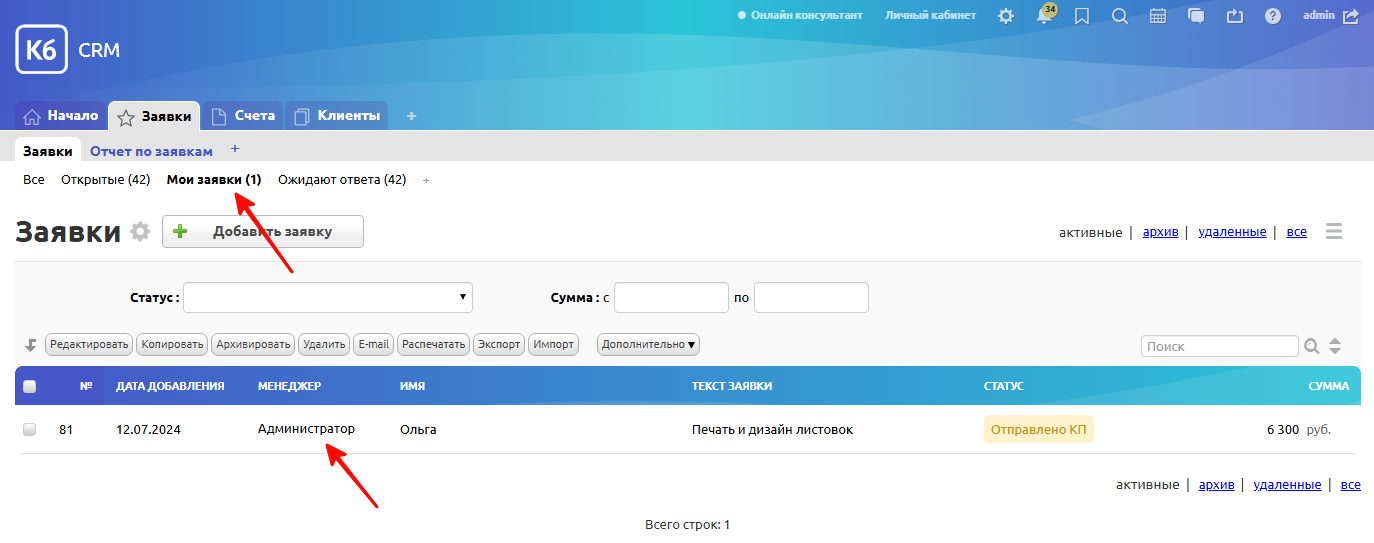Viewport: 1374px width, 543px height.
Task: Open the calendar icon in header
Action: 1158,16
